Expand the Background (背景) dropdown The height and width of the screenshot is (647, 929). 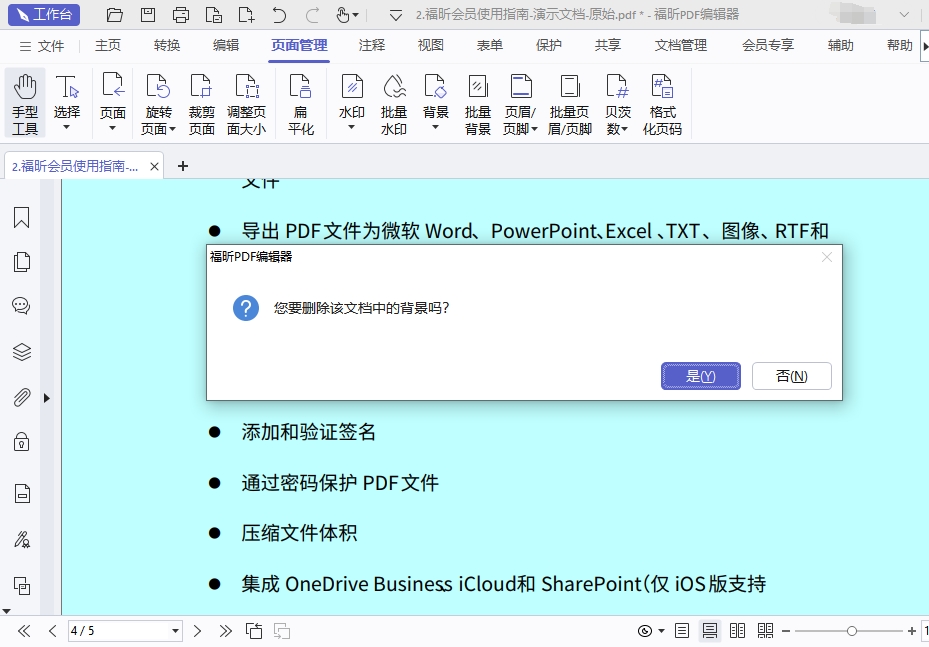(x=435, y=127)
